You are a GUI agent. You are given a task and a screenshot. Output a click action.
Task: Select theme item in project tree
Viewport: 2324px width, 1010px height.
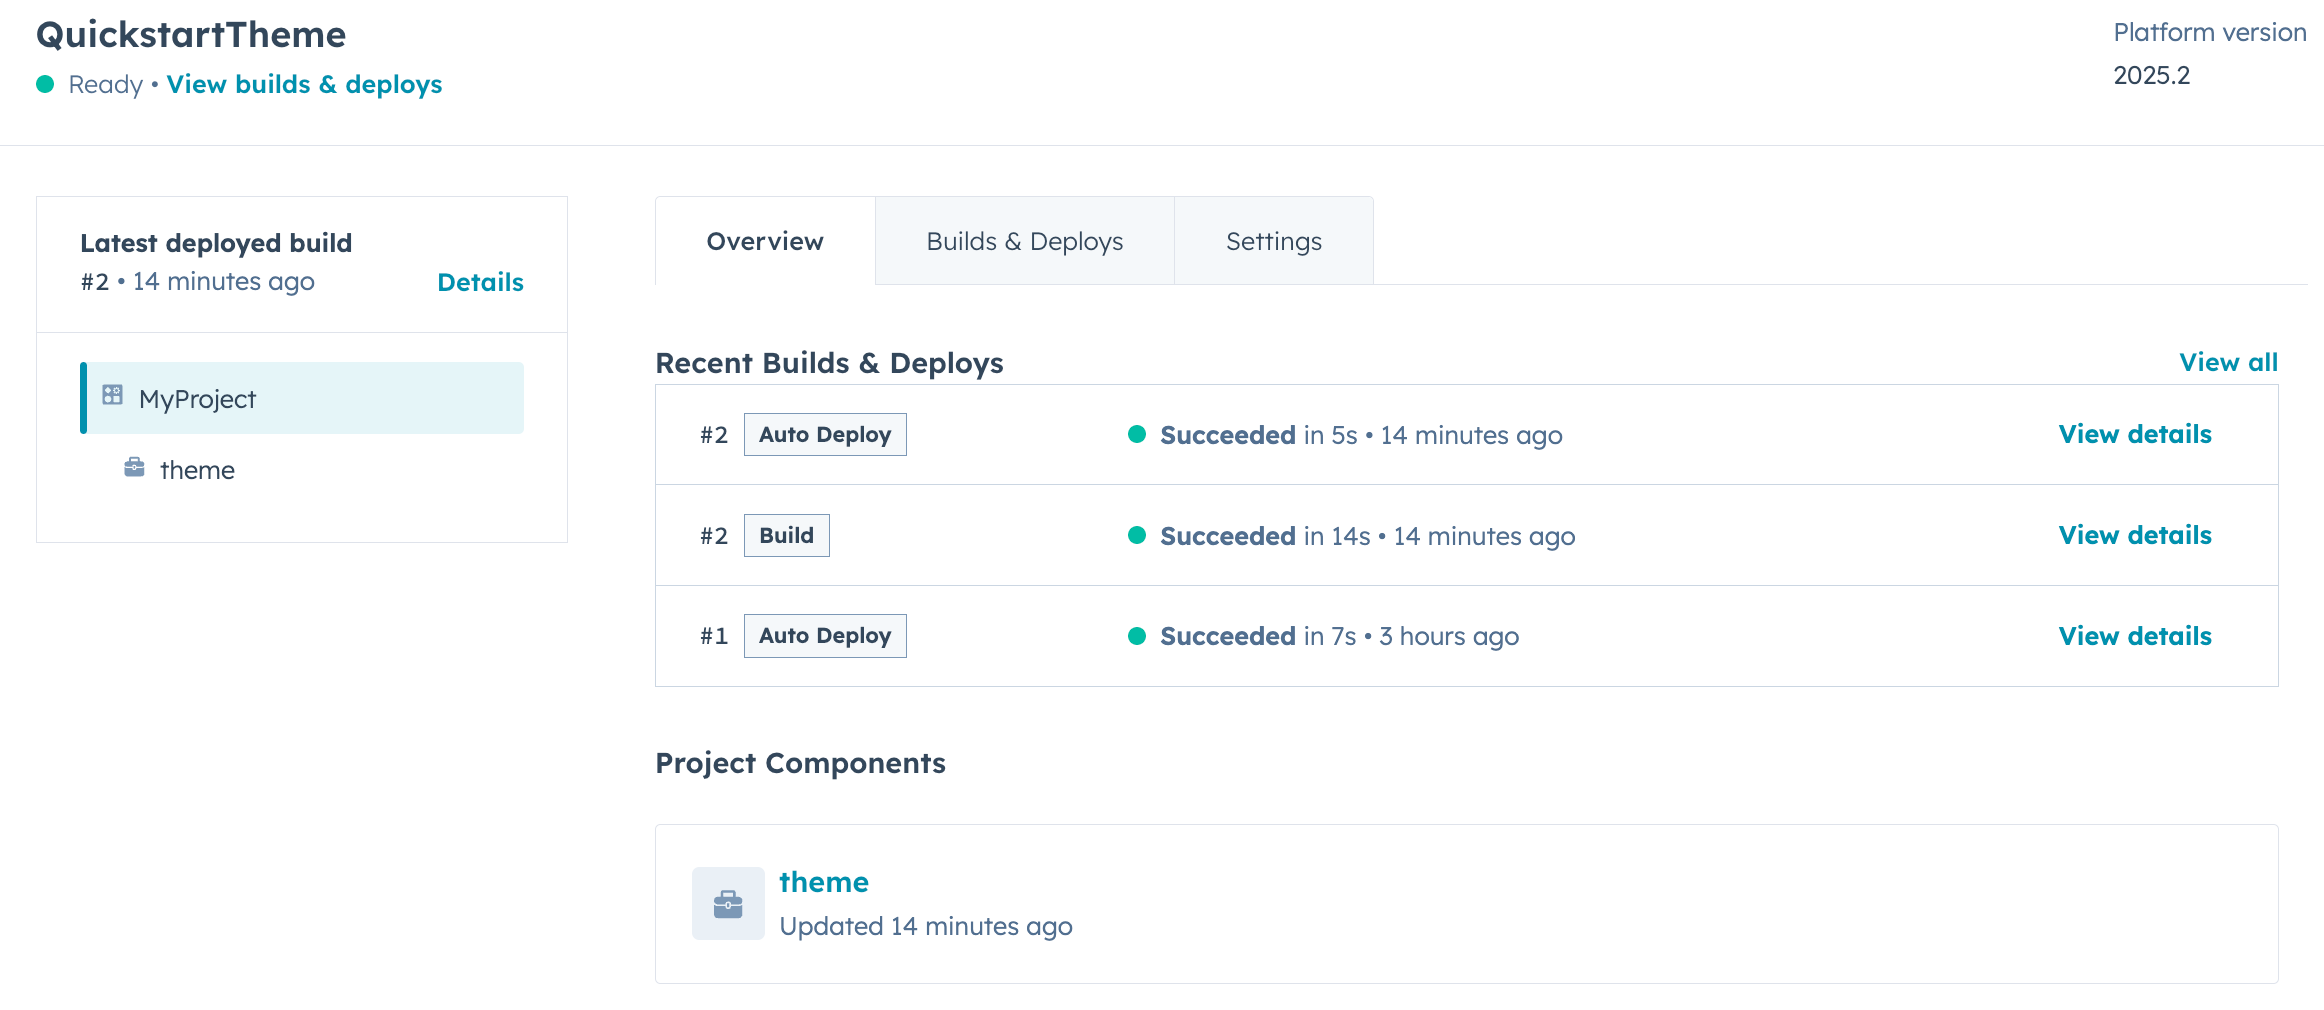click(x=197, y=470)
